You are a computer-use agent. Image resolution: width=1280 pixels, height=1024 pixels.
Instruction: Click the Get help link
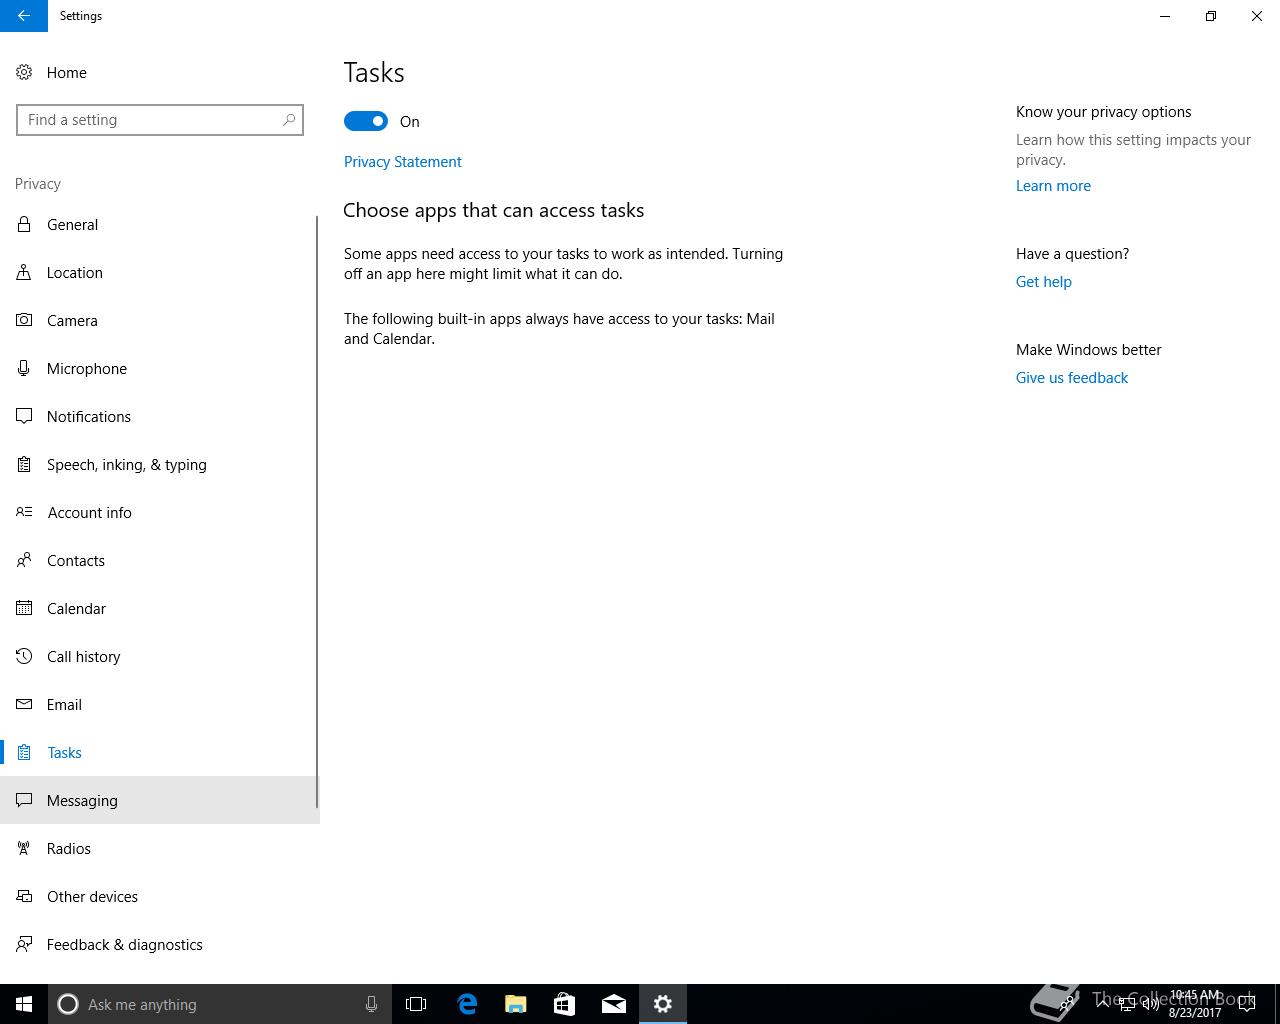click(1044, 282)
